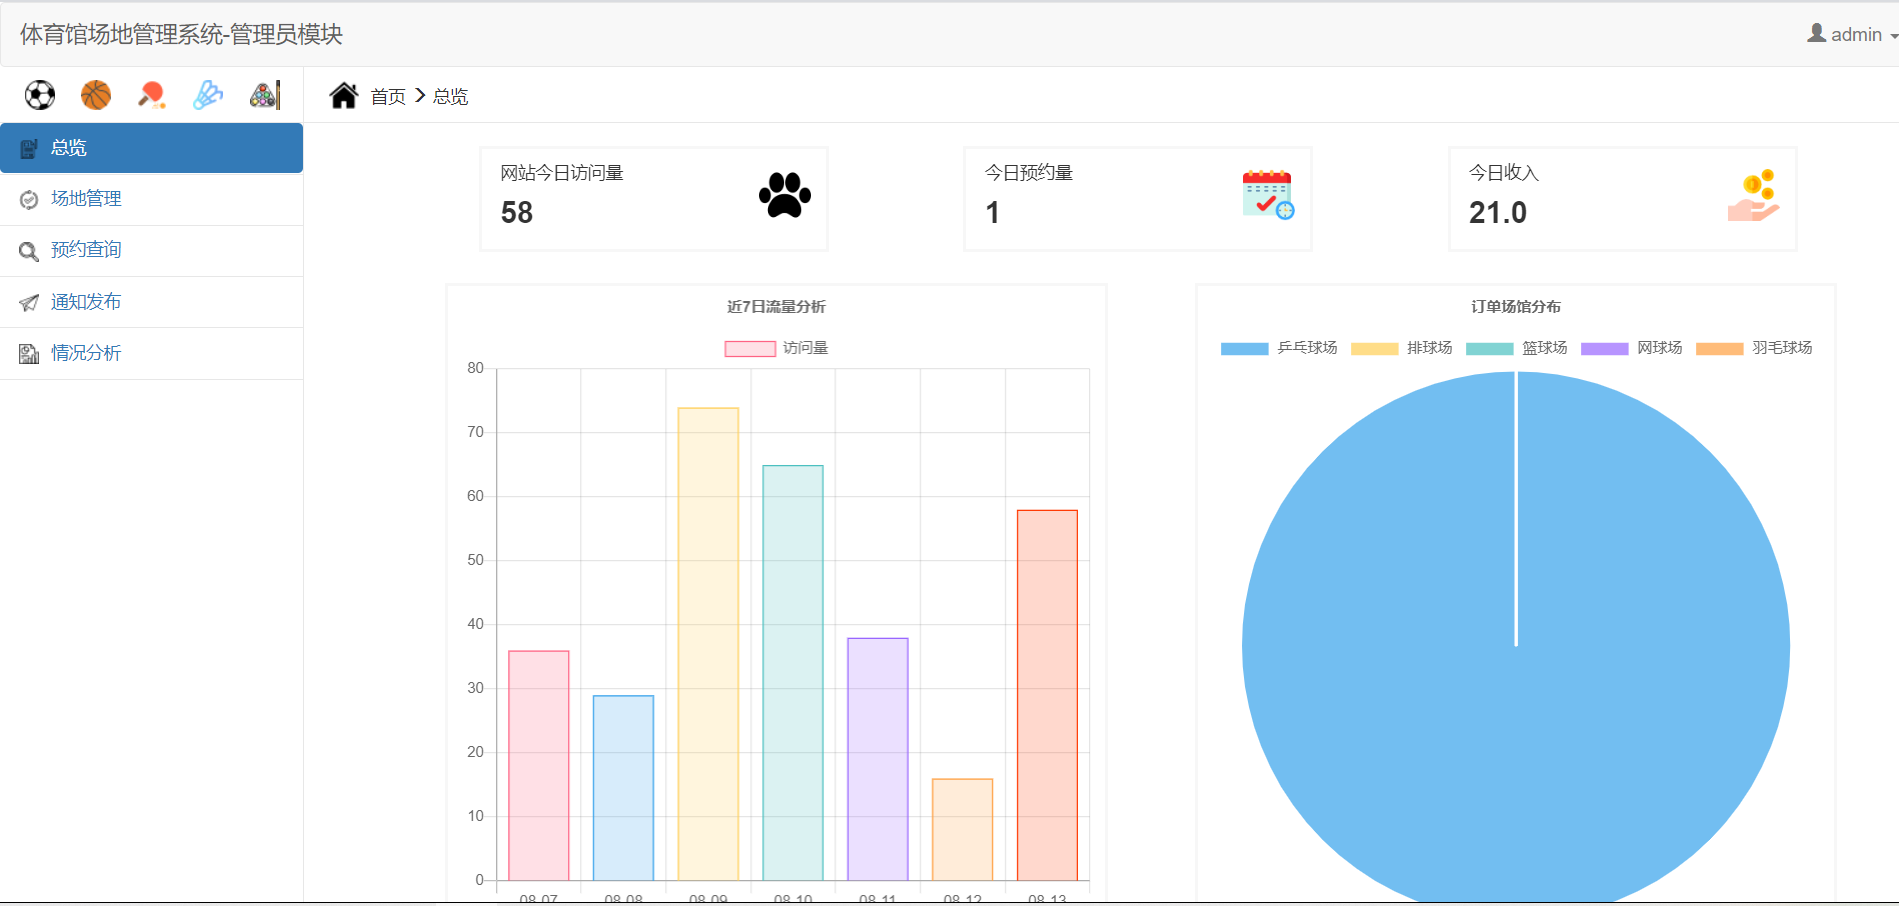Click the 体育馆场地管理系统-管理员模块 header title
1899x906 pixels.
[181, 34]
